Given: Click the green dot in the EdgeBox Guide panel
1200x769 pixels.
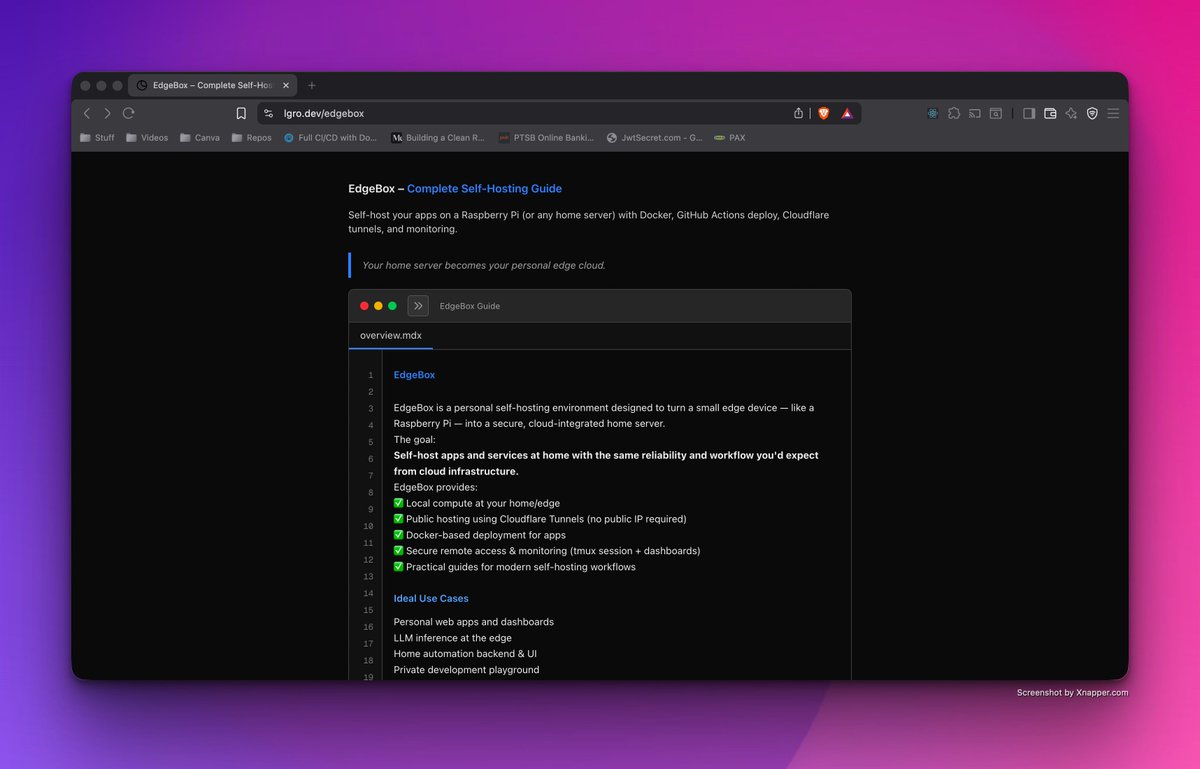Looking at the screenshot, I should pos(393,306).
